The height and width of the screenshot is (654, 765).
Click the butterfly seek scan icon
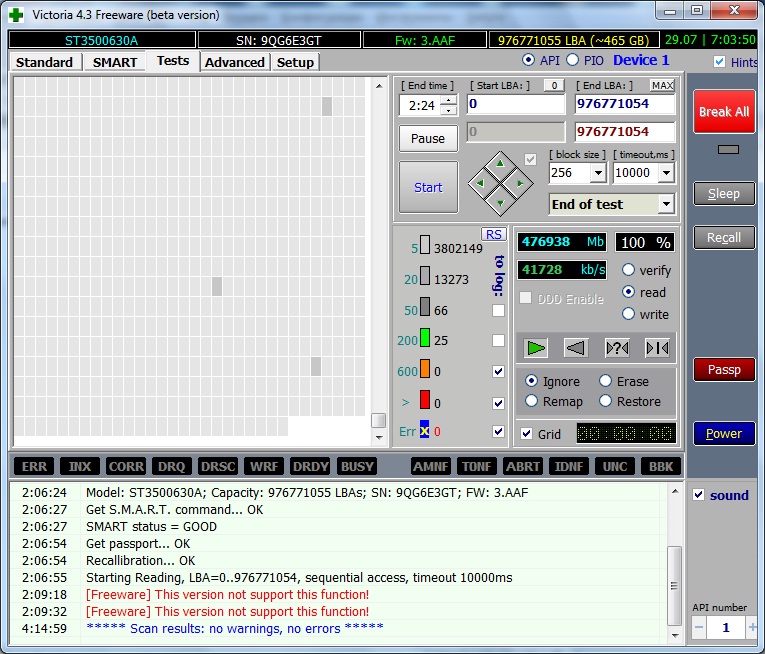[x=657, y=347]
